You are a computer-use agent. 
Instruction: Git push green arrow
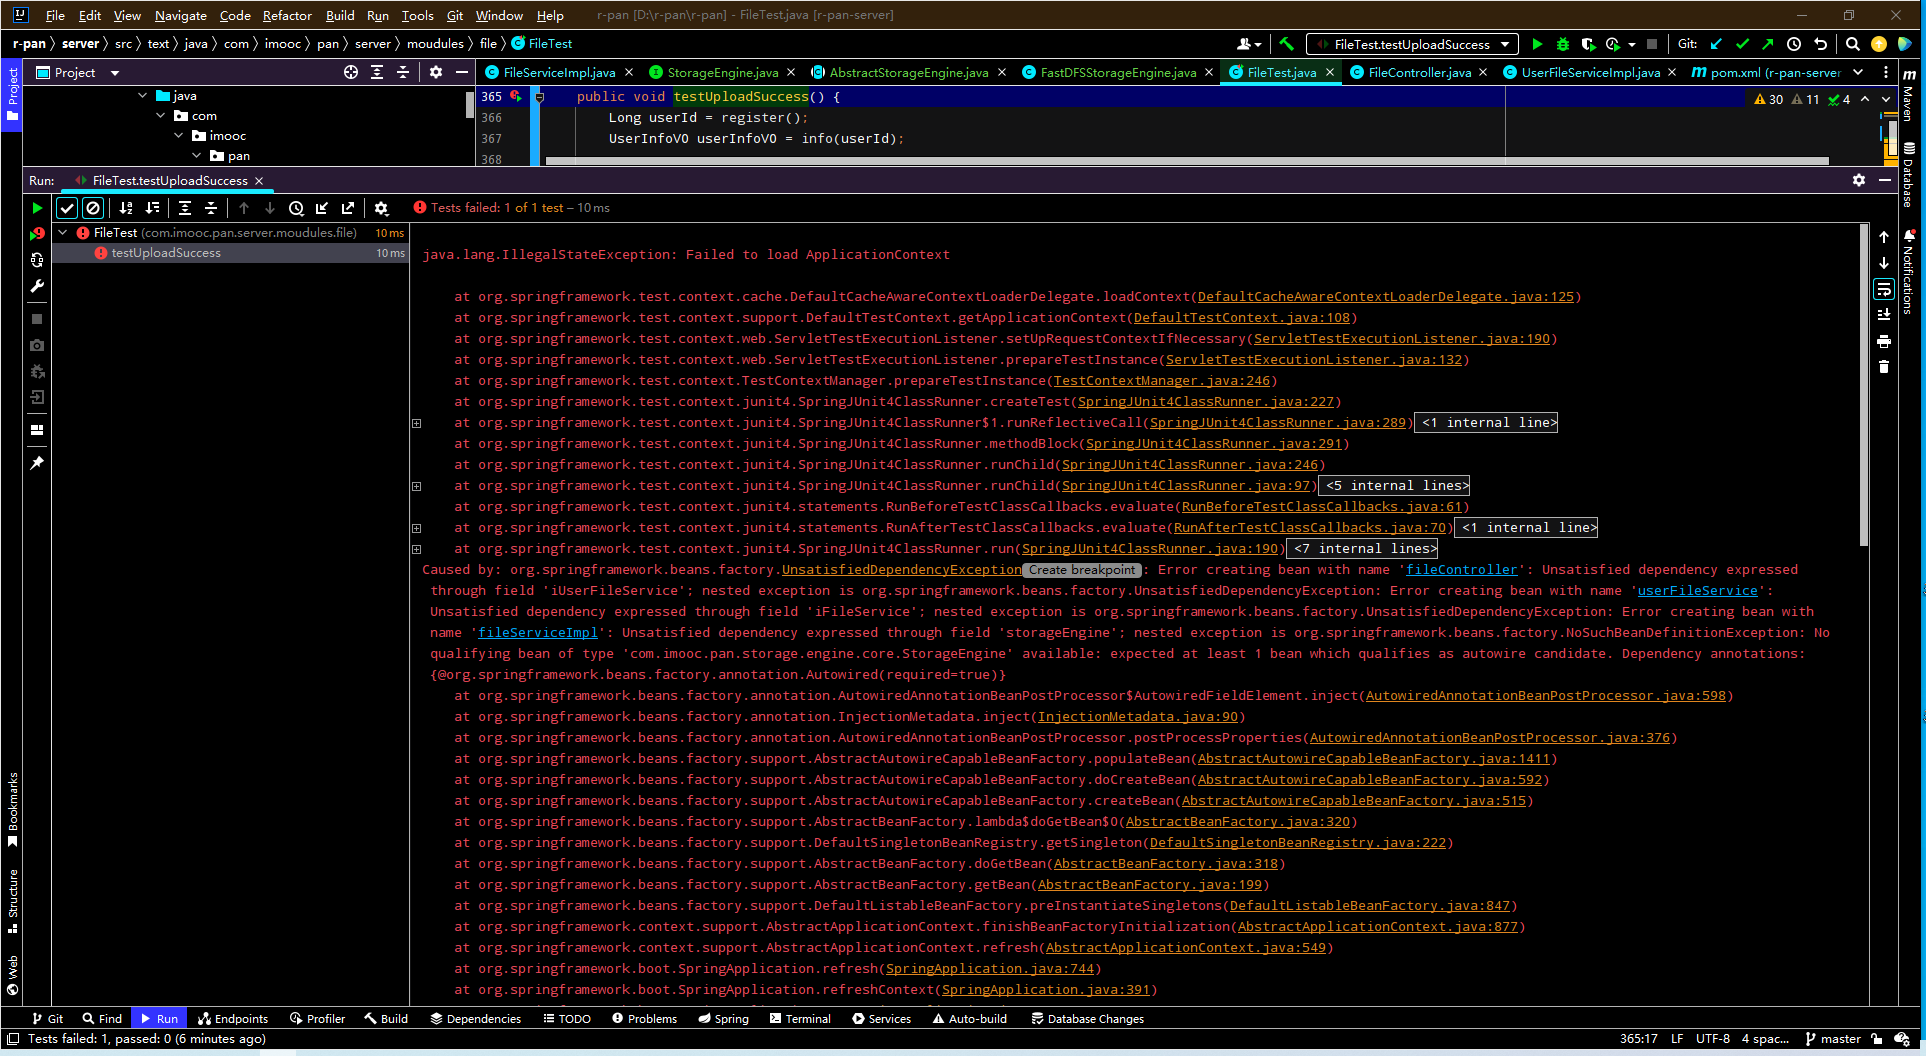(x=1768, y=44)
